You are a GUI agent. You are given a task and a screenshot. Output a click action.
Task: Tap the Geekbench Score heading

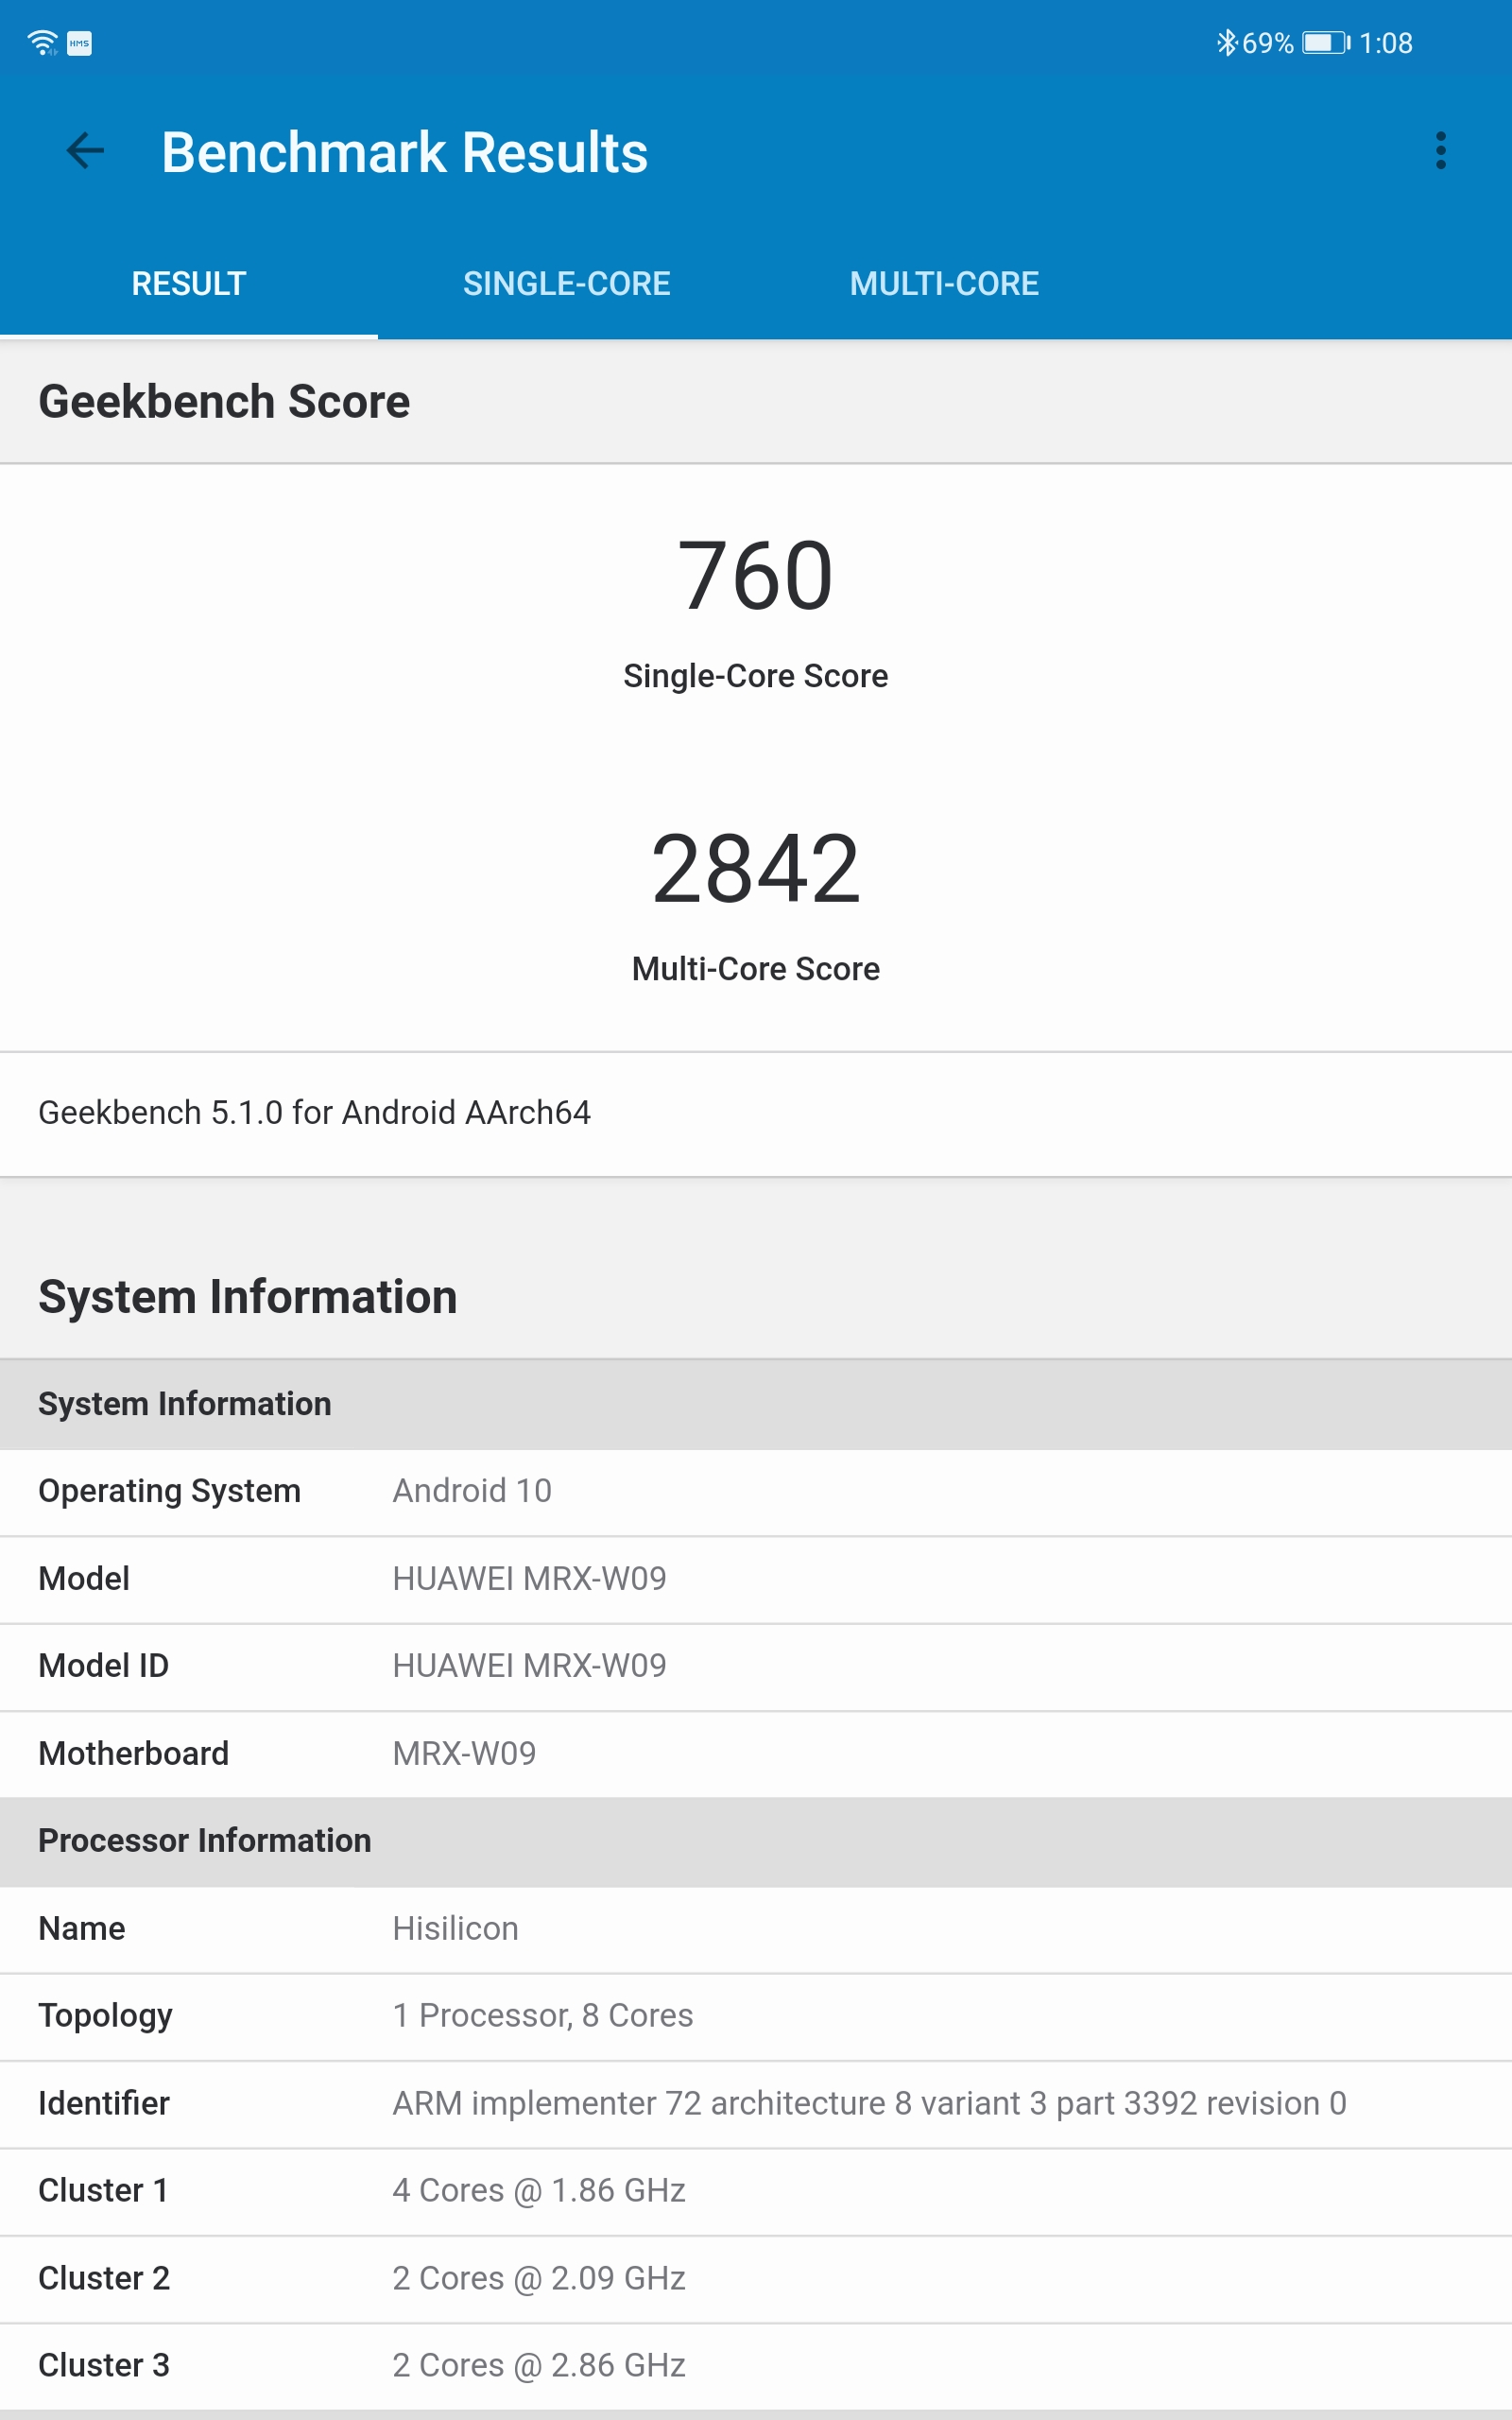(224, 402)
